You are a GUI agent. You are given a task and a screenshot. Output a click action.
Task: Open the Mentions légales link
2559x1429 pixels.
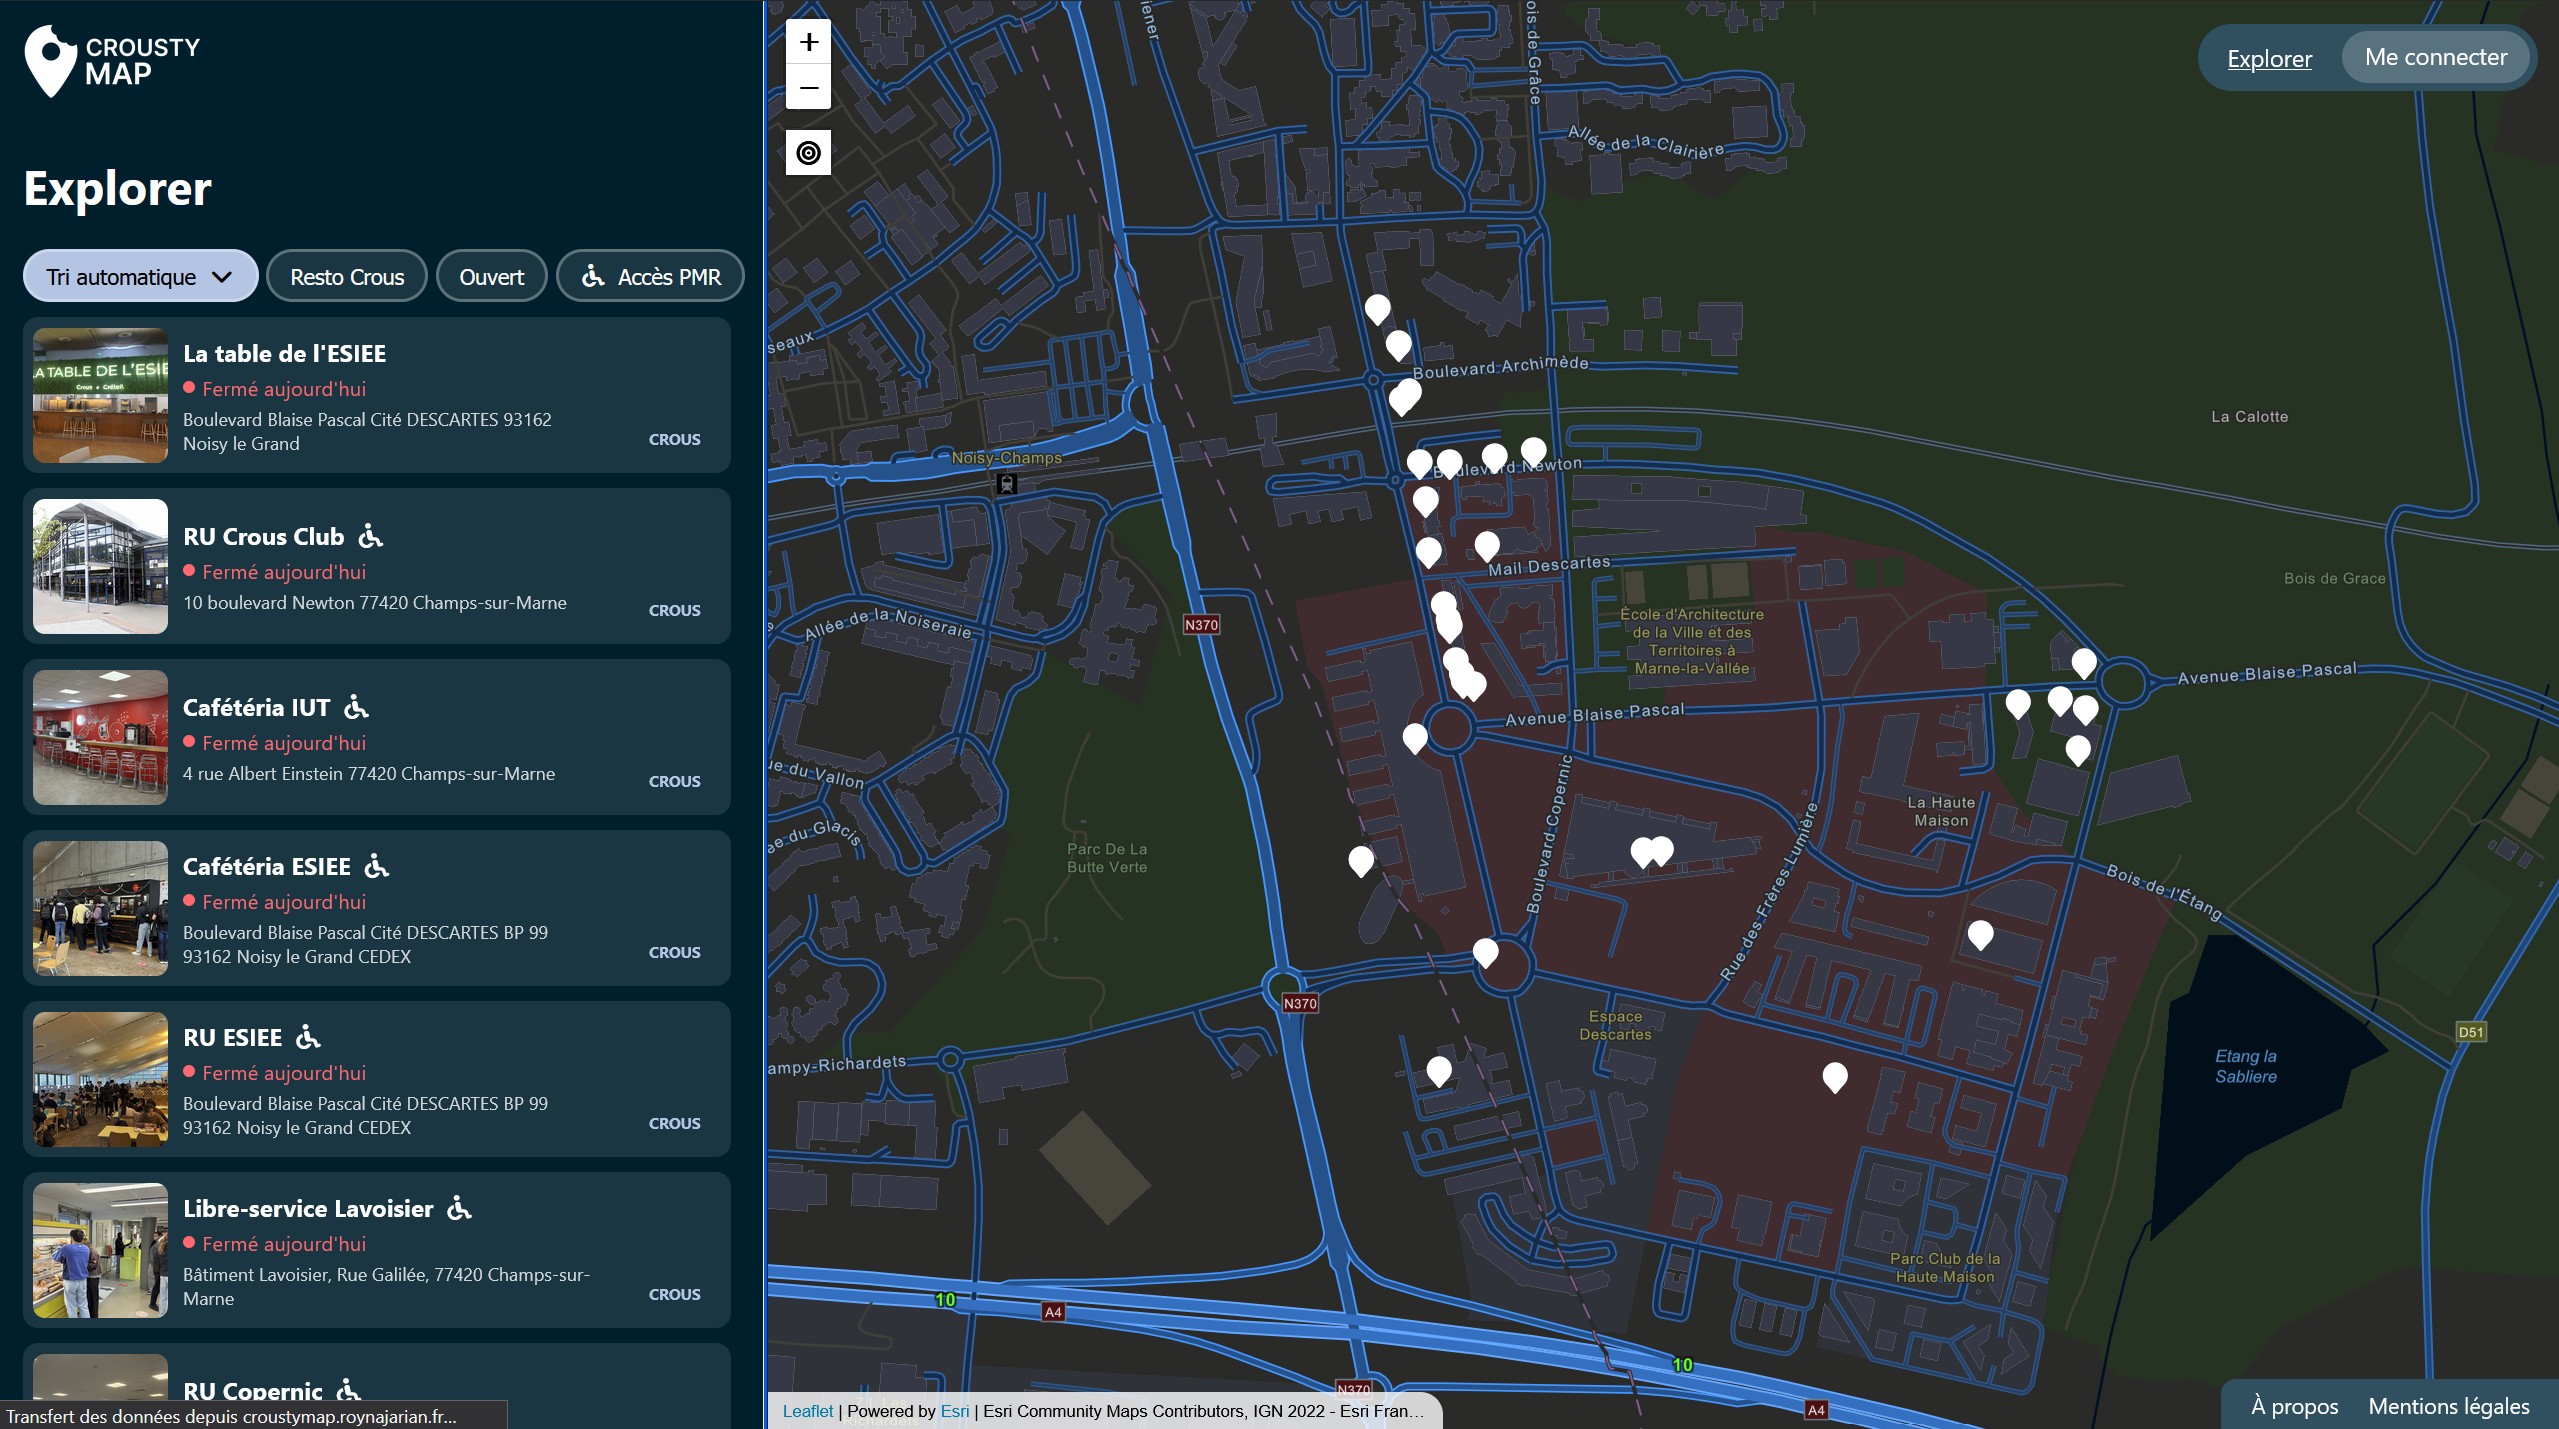(2449, 1406)
